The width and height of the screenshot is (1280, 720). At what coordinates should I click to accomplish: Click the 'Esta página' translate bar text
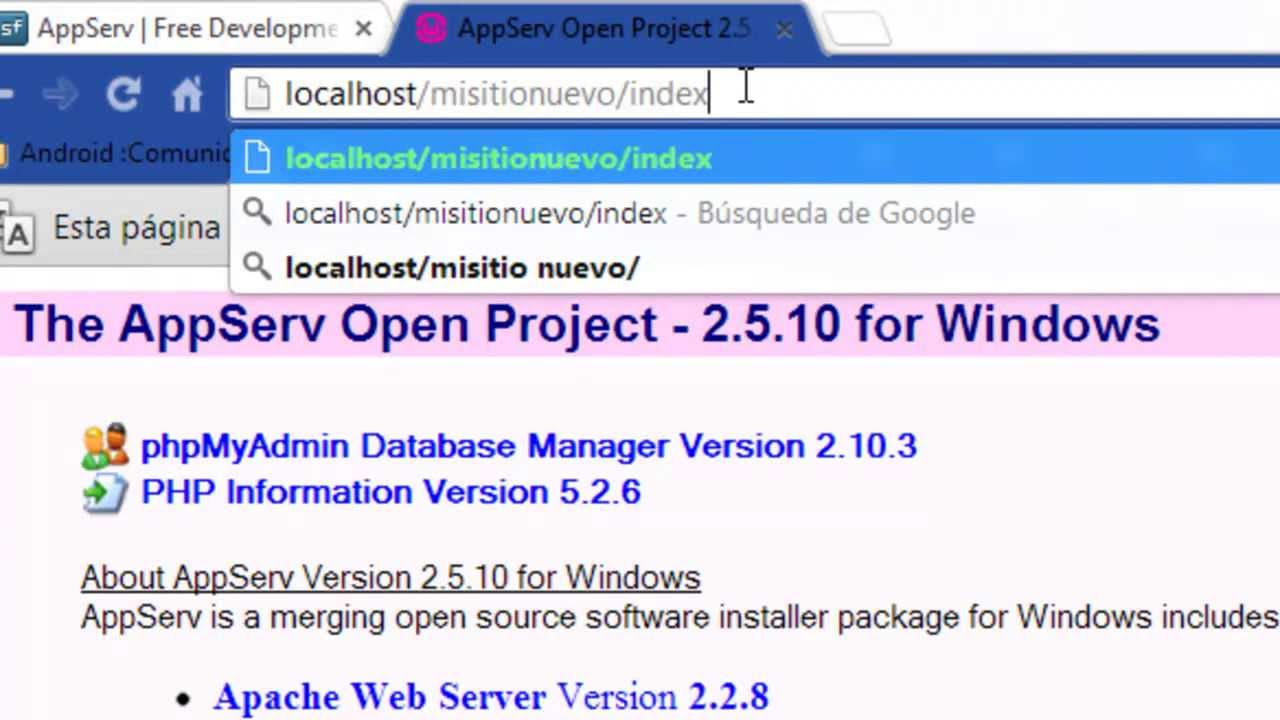click(136, 227)
